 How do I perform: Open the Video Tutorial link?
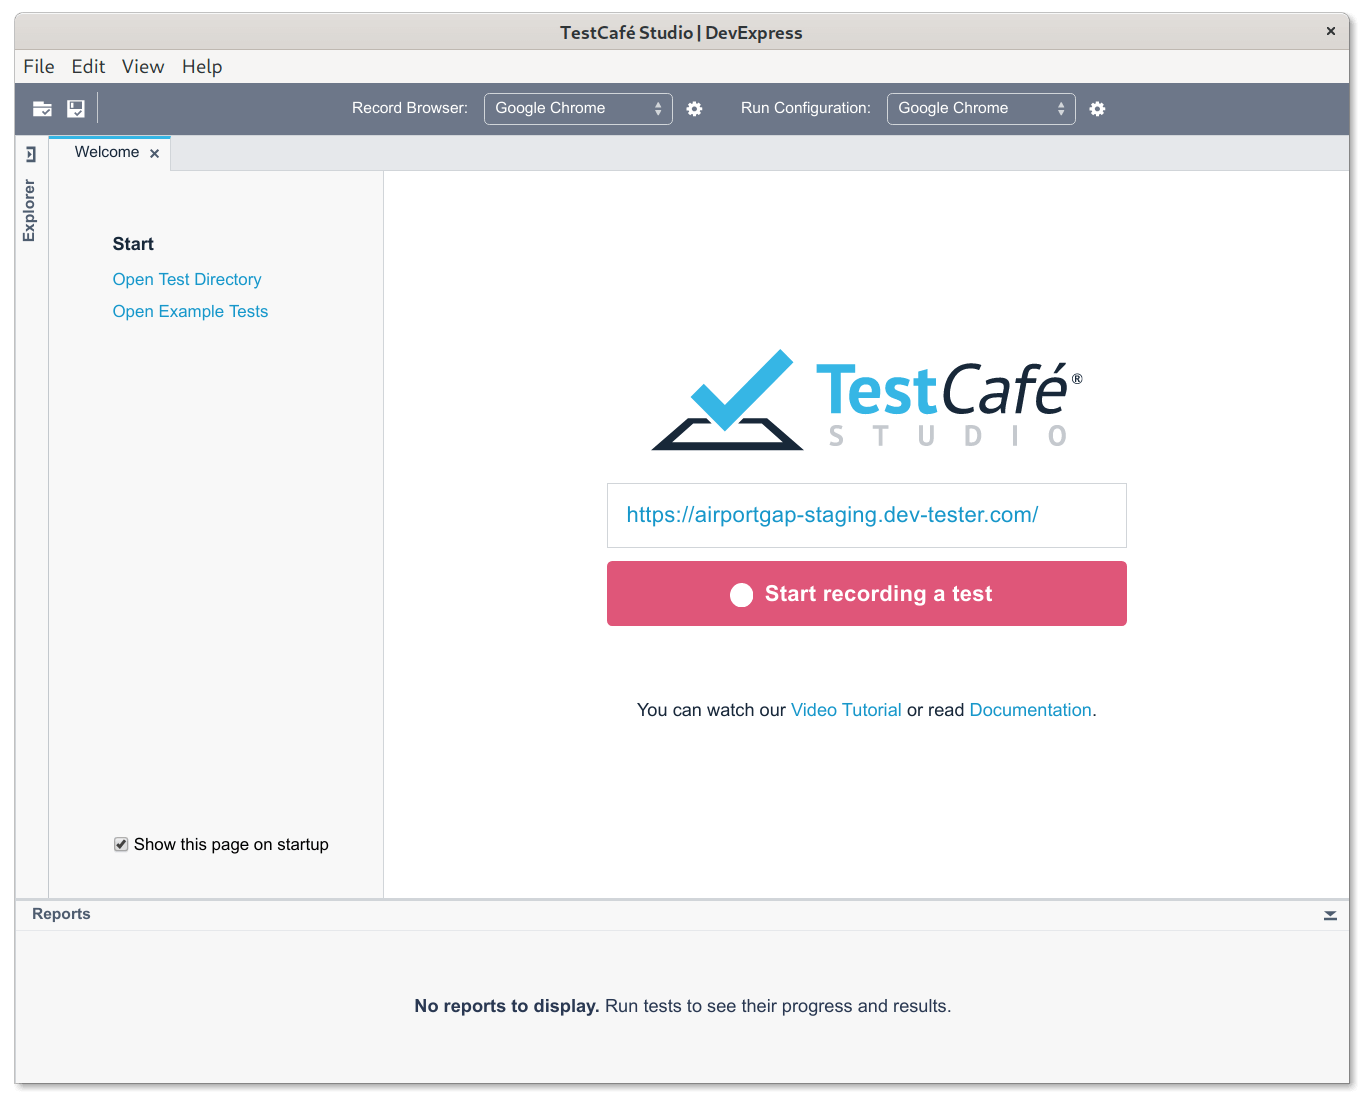846,710
